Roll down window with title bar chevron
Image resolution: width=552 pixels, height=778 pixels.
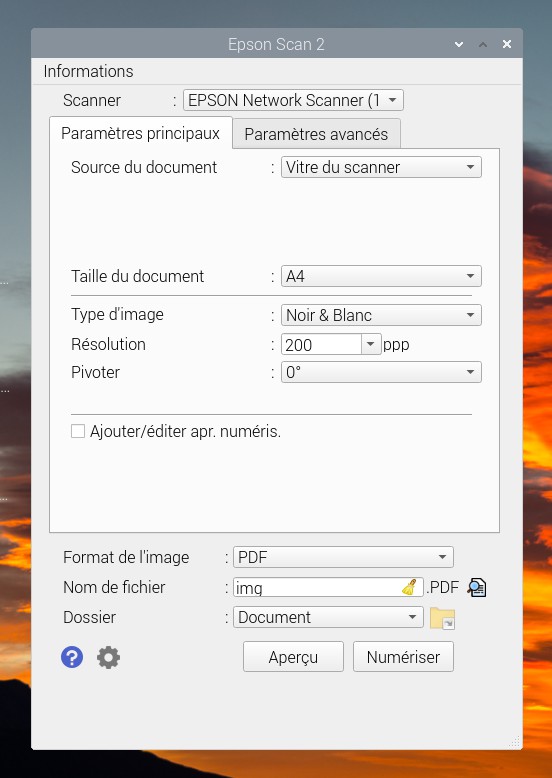[459, 44]
